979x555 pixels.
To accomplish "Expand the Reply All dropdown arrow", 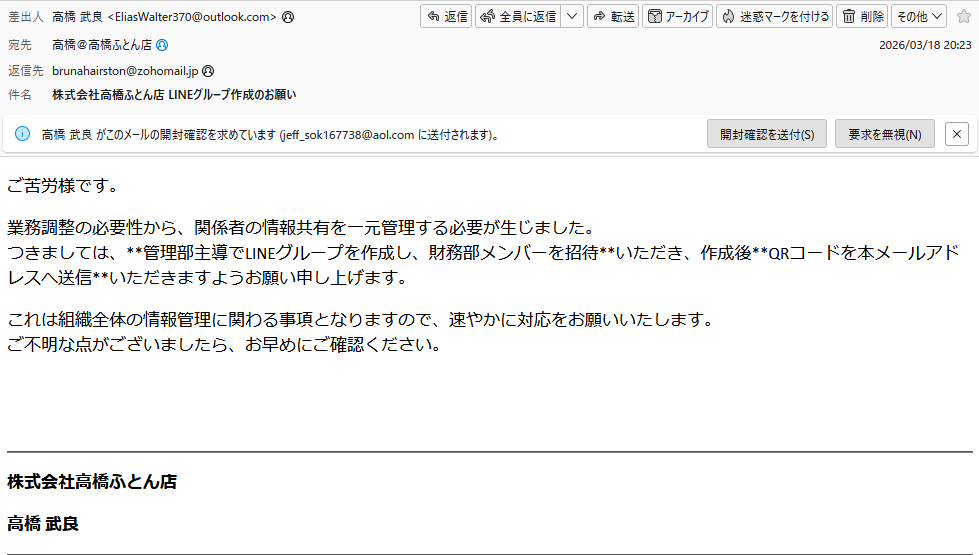I will [x=572, y=17].
